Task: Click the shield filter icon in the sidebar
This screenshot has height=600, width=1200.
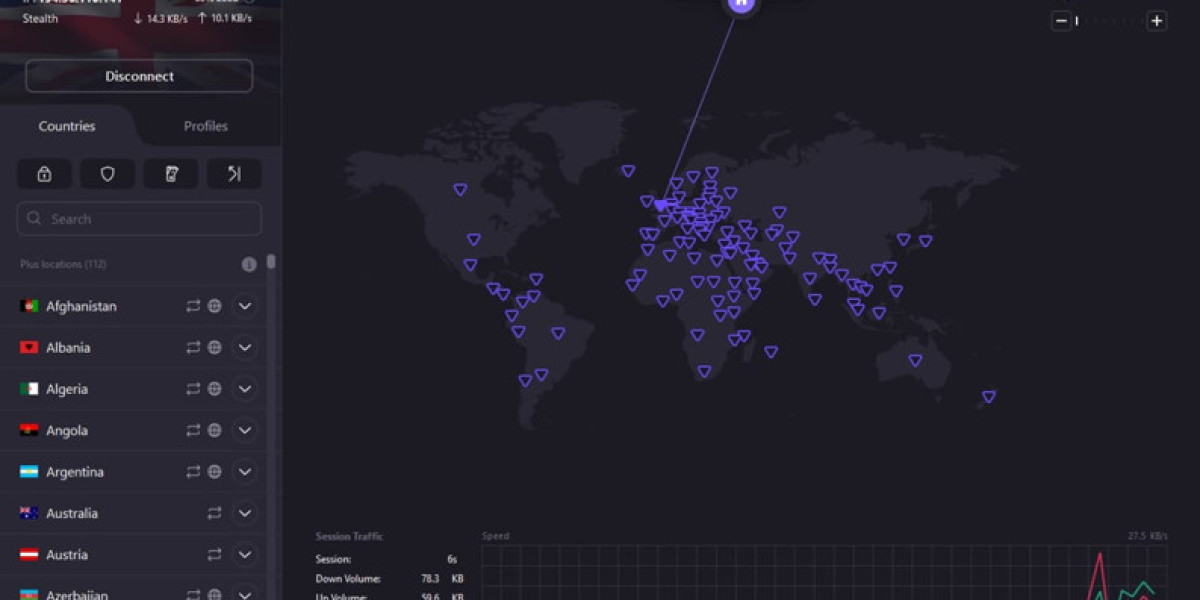Action: pyautogui.click(x=107, y=173)
